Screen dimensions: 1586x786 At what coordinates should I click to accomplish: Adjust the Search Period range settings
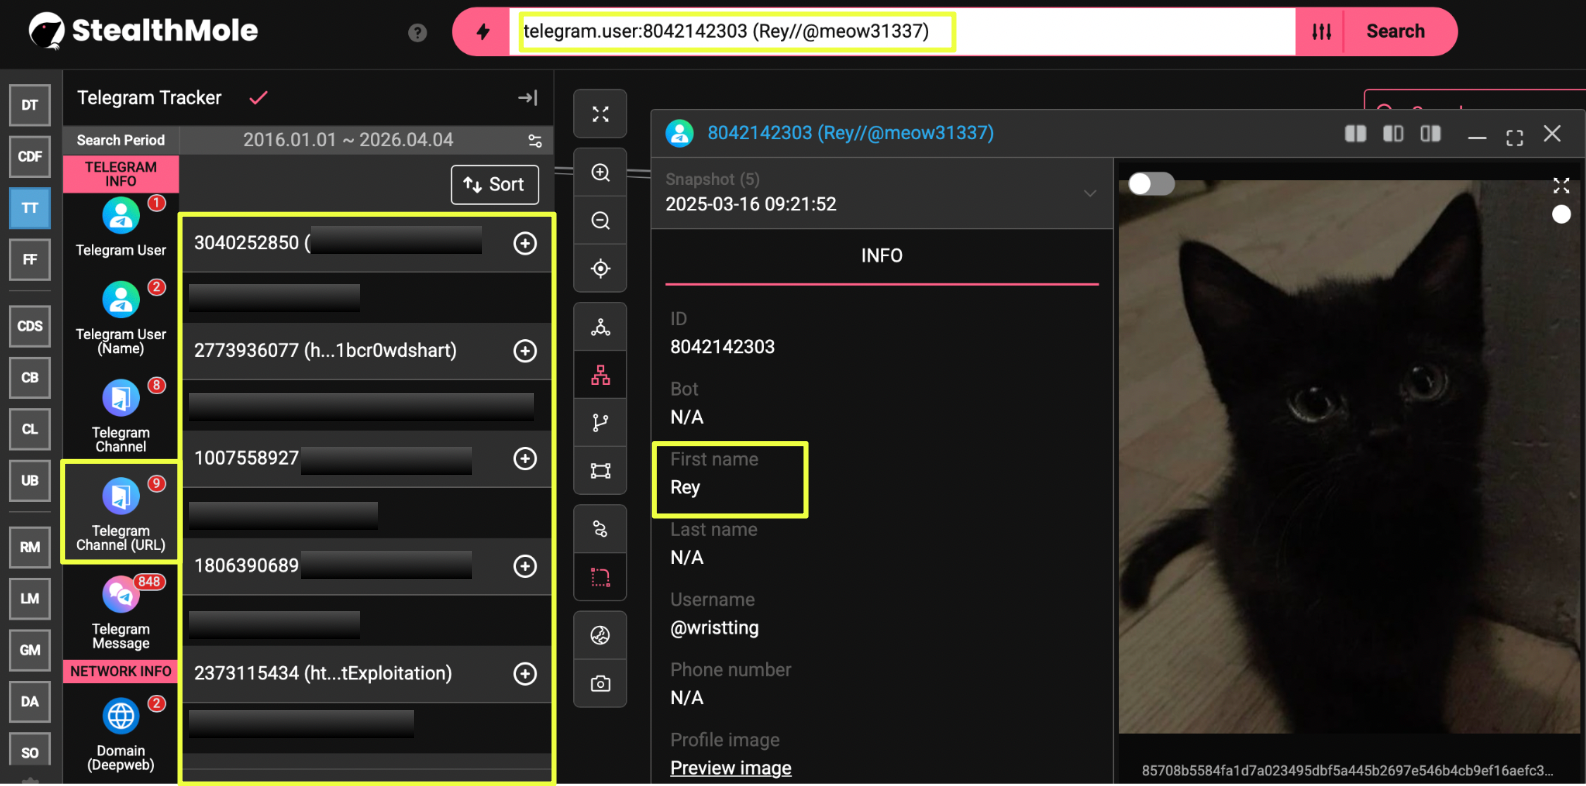[x=535, y=141]
